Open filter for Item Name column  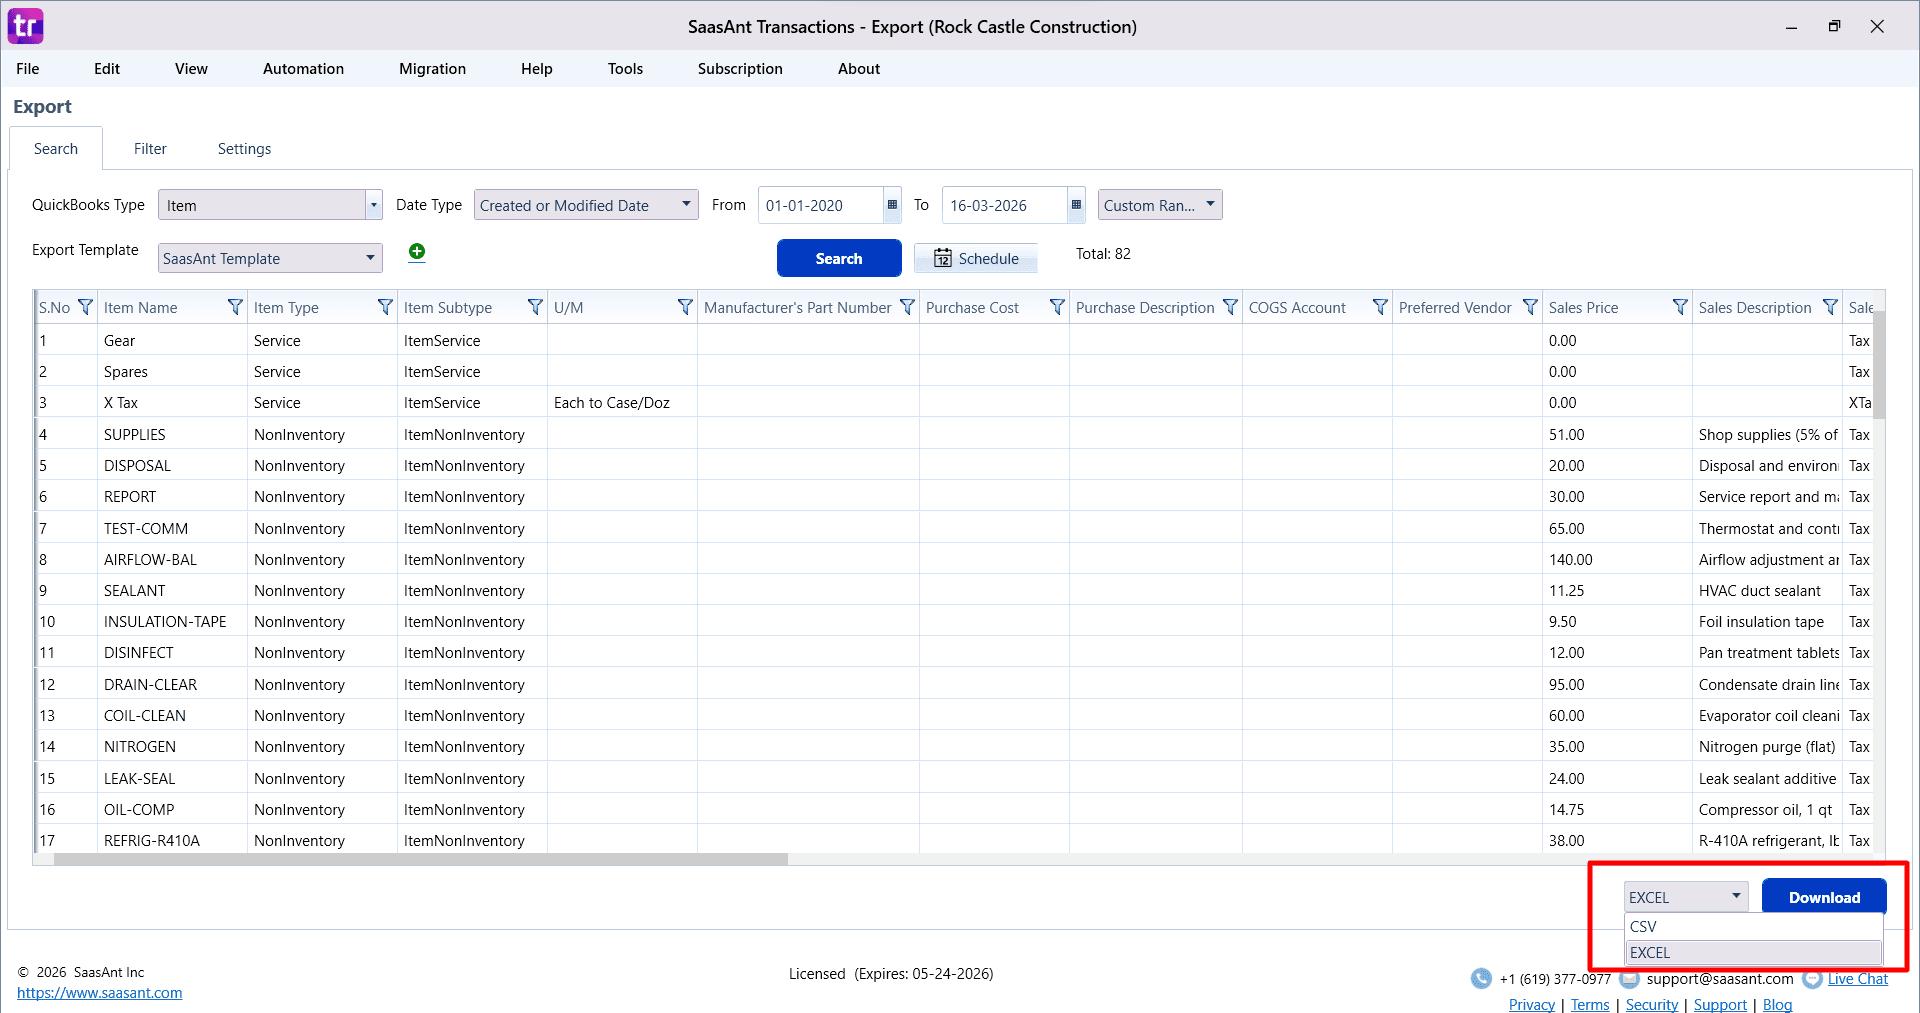(x=235, y=307)
